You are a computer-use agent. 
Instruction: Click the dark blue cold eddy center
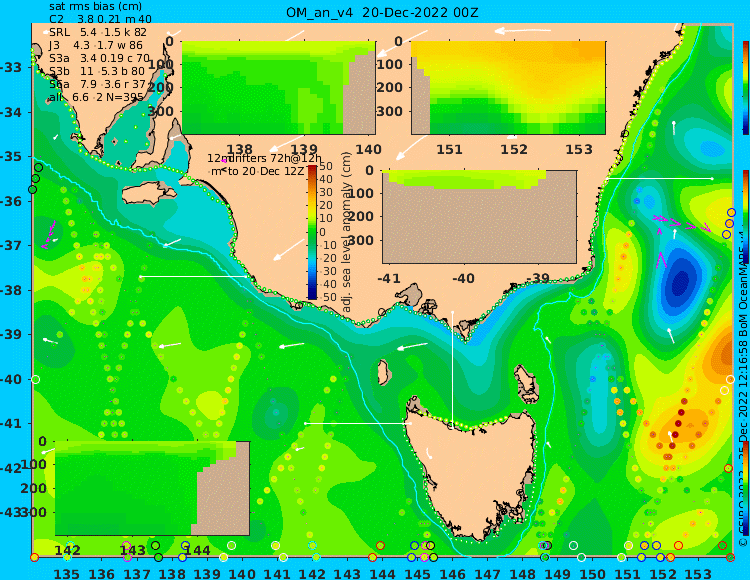tap(680, 283)
